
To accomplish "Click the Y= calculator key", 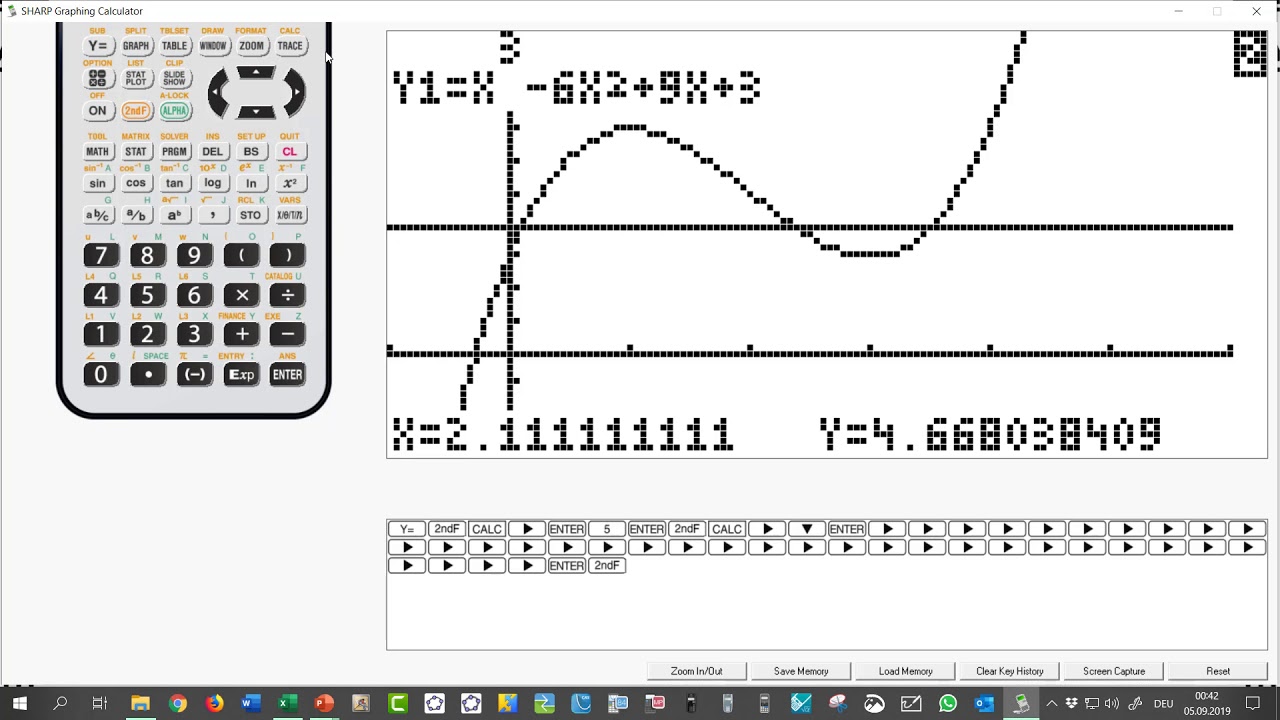I will point(97,46).
